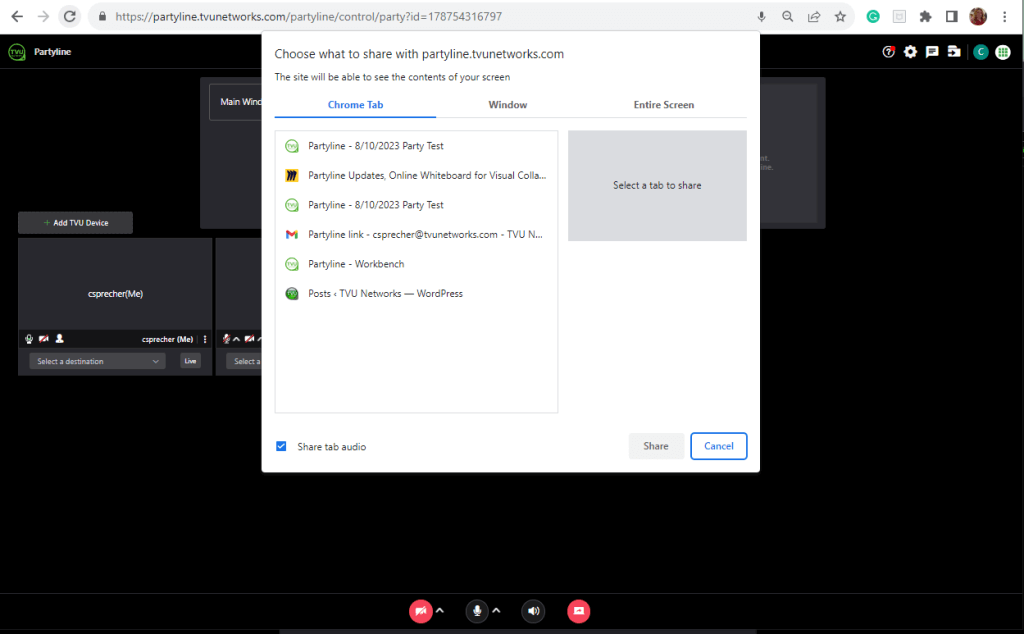Select first Partyline - 8/10/2023 Party Test tab

(417, 146)
